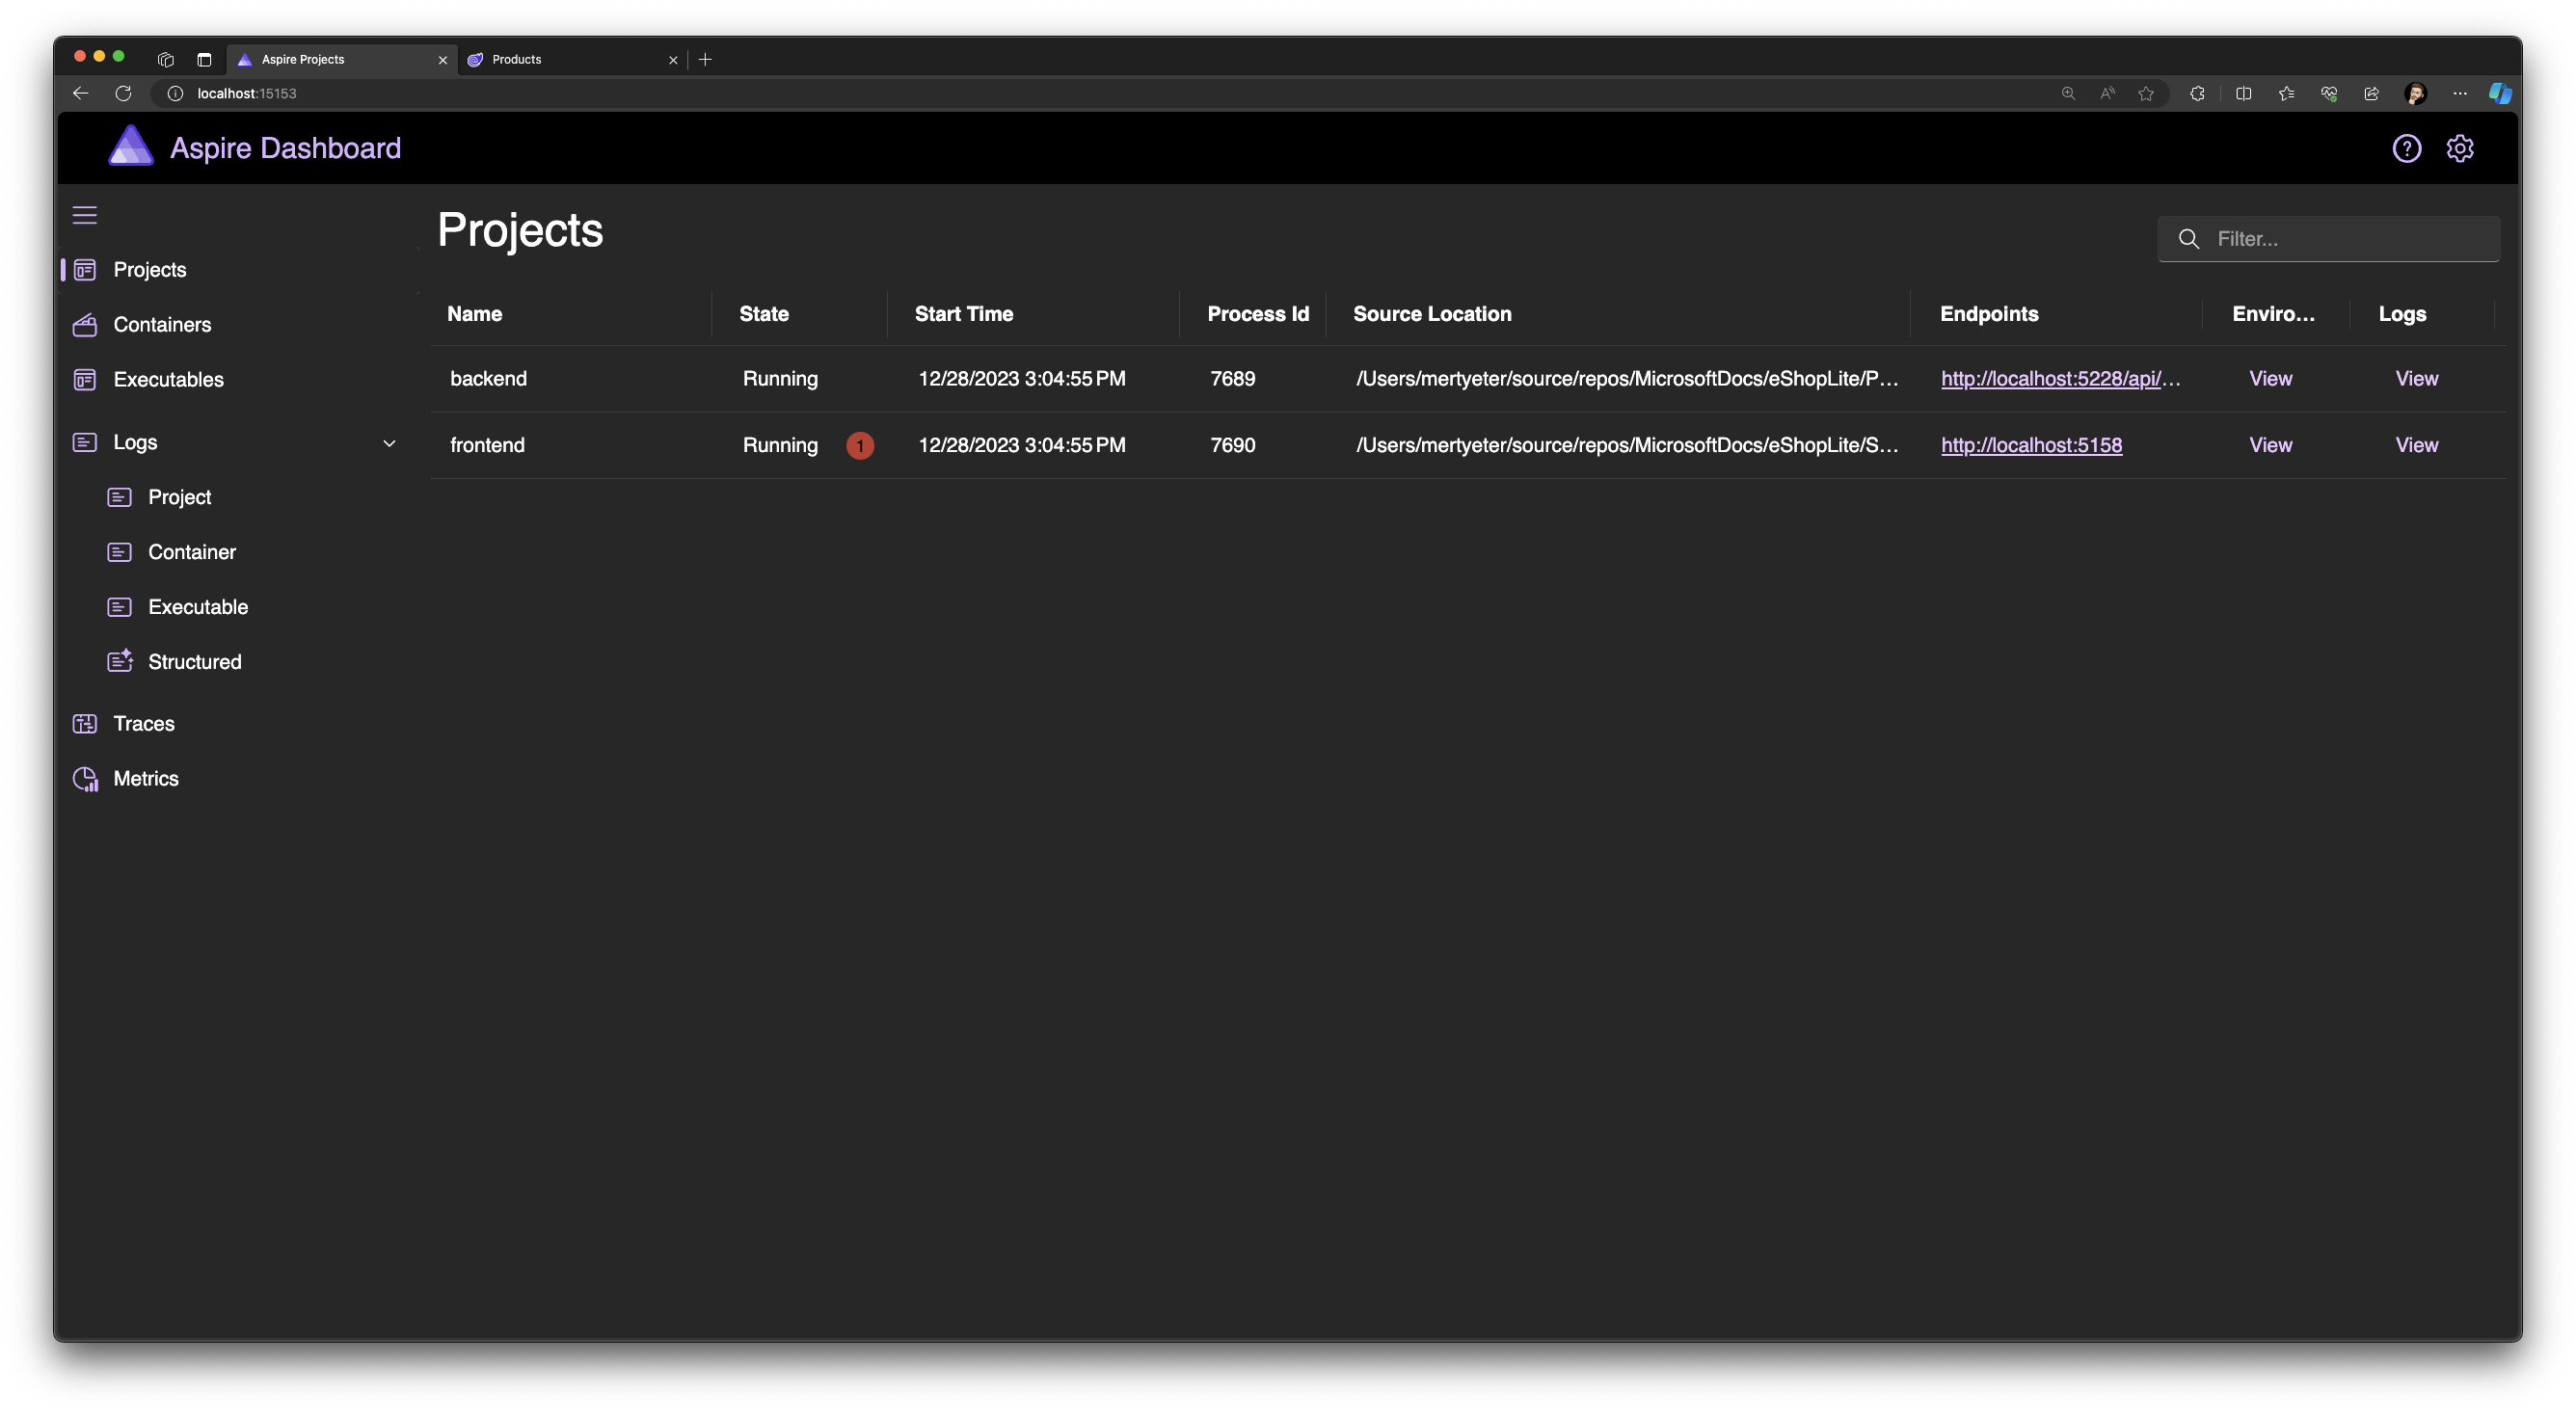This screenshot has height=1413, width=2576.
Task: Close the Aspire Projects browser tab
Action: pyautogui.click(x=443, y=60)
